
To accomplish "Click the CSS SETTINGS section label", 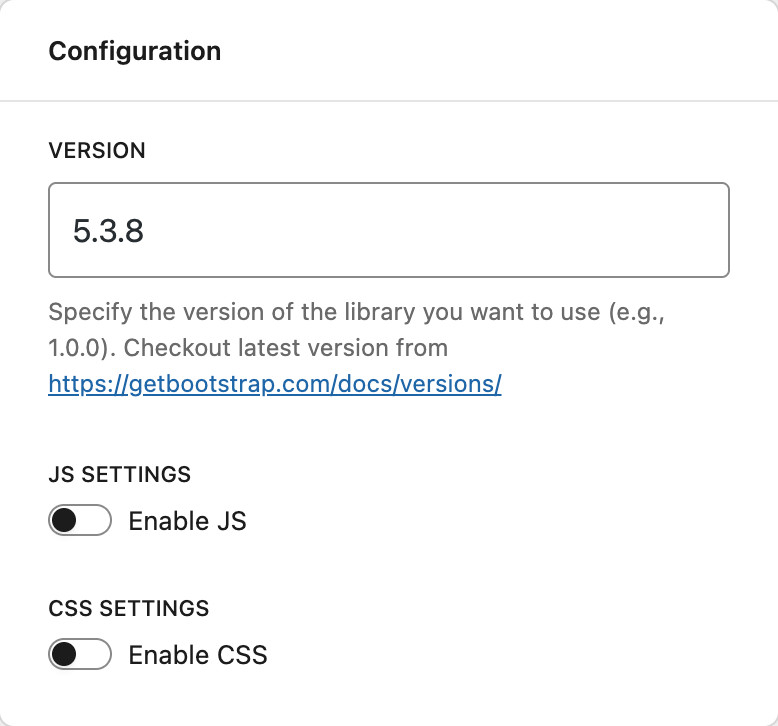I will point(128,608).
